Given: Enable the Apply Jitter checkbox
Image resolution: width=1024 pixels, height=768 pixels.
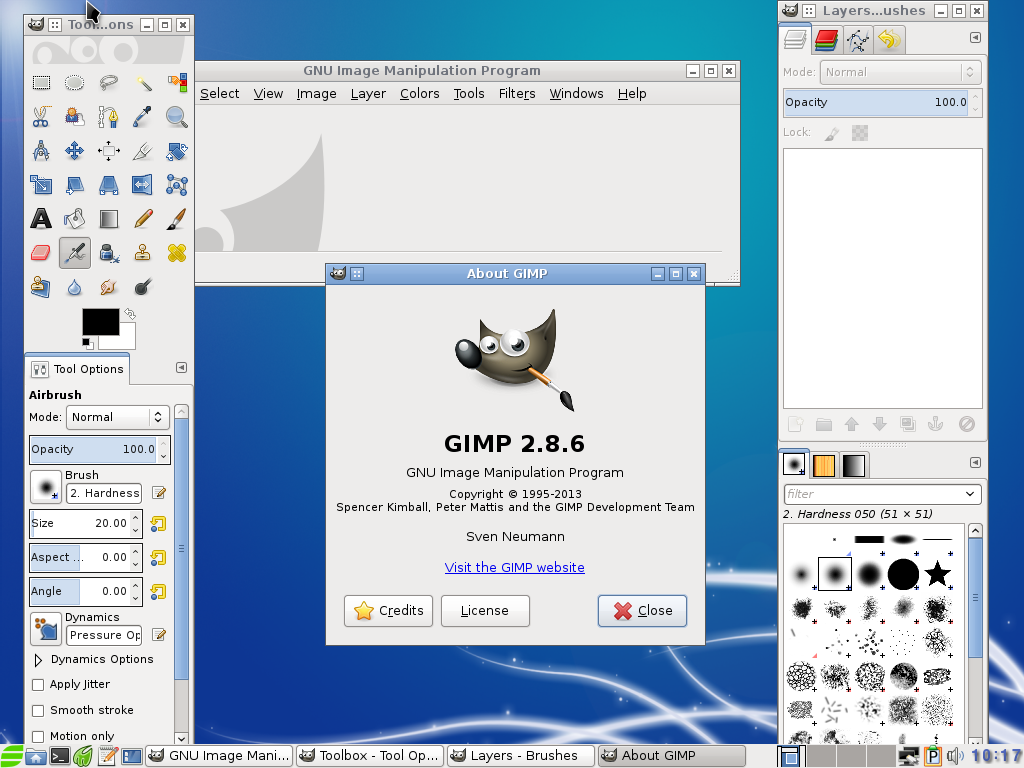Looking at the screenshot, I should coord(38,684).
